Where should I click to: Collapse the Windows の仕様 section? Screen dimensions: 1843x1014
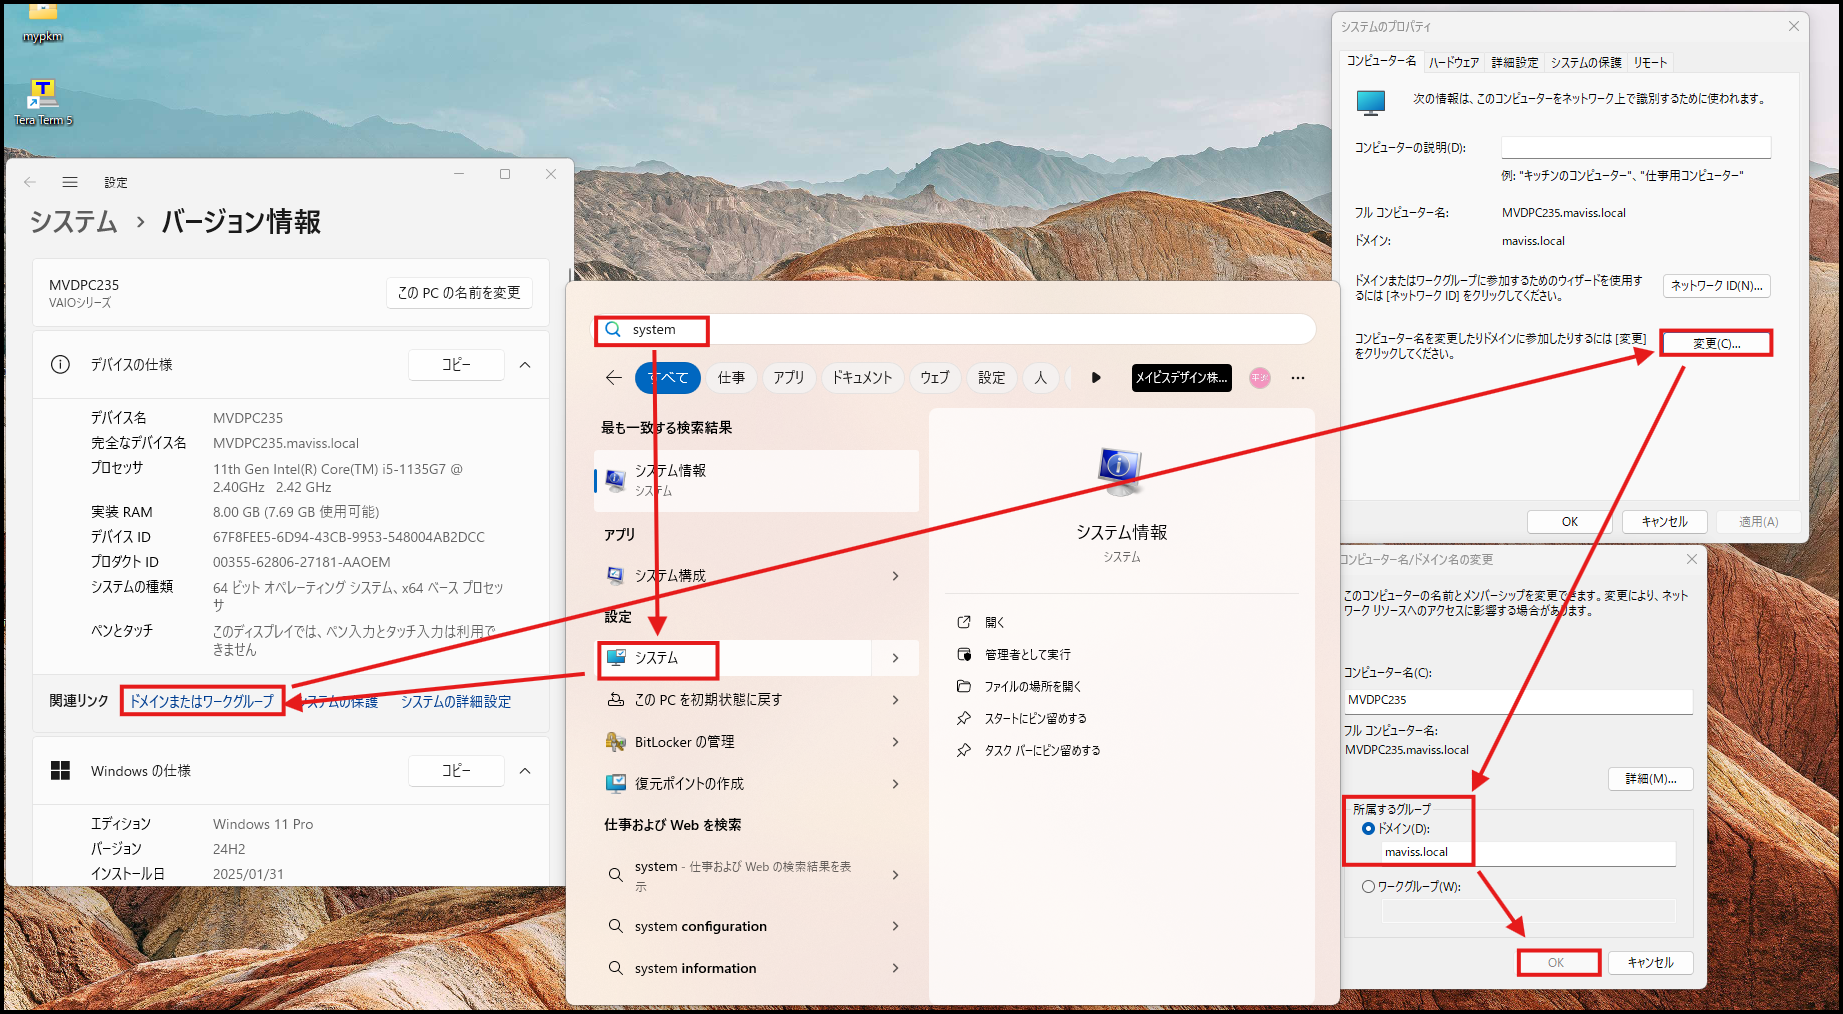click(525, 771)
